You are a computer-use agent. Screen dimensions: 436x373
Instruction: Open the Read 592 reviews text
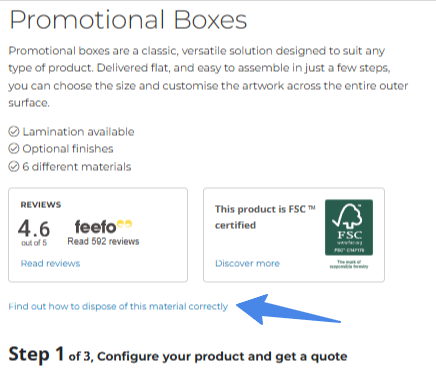tap(103, 241)
